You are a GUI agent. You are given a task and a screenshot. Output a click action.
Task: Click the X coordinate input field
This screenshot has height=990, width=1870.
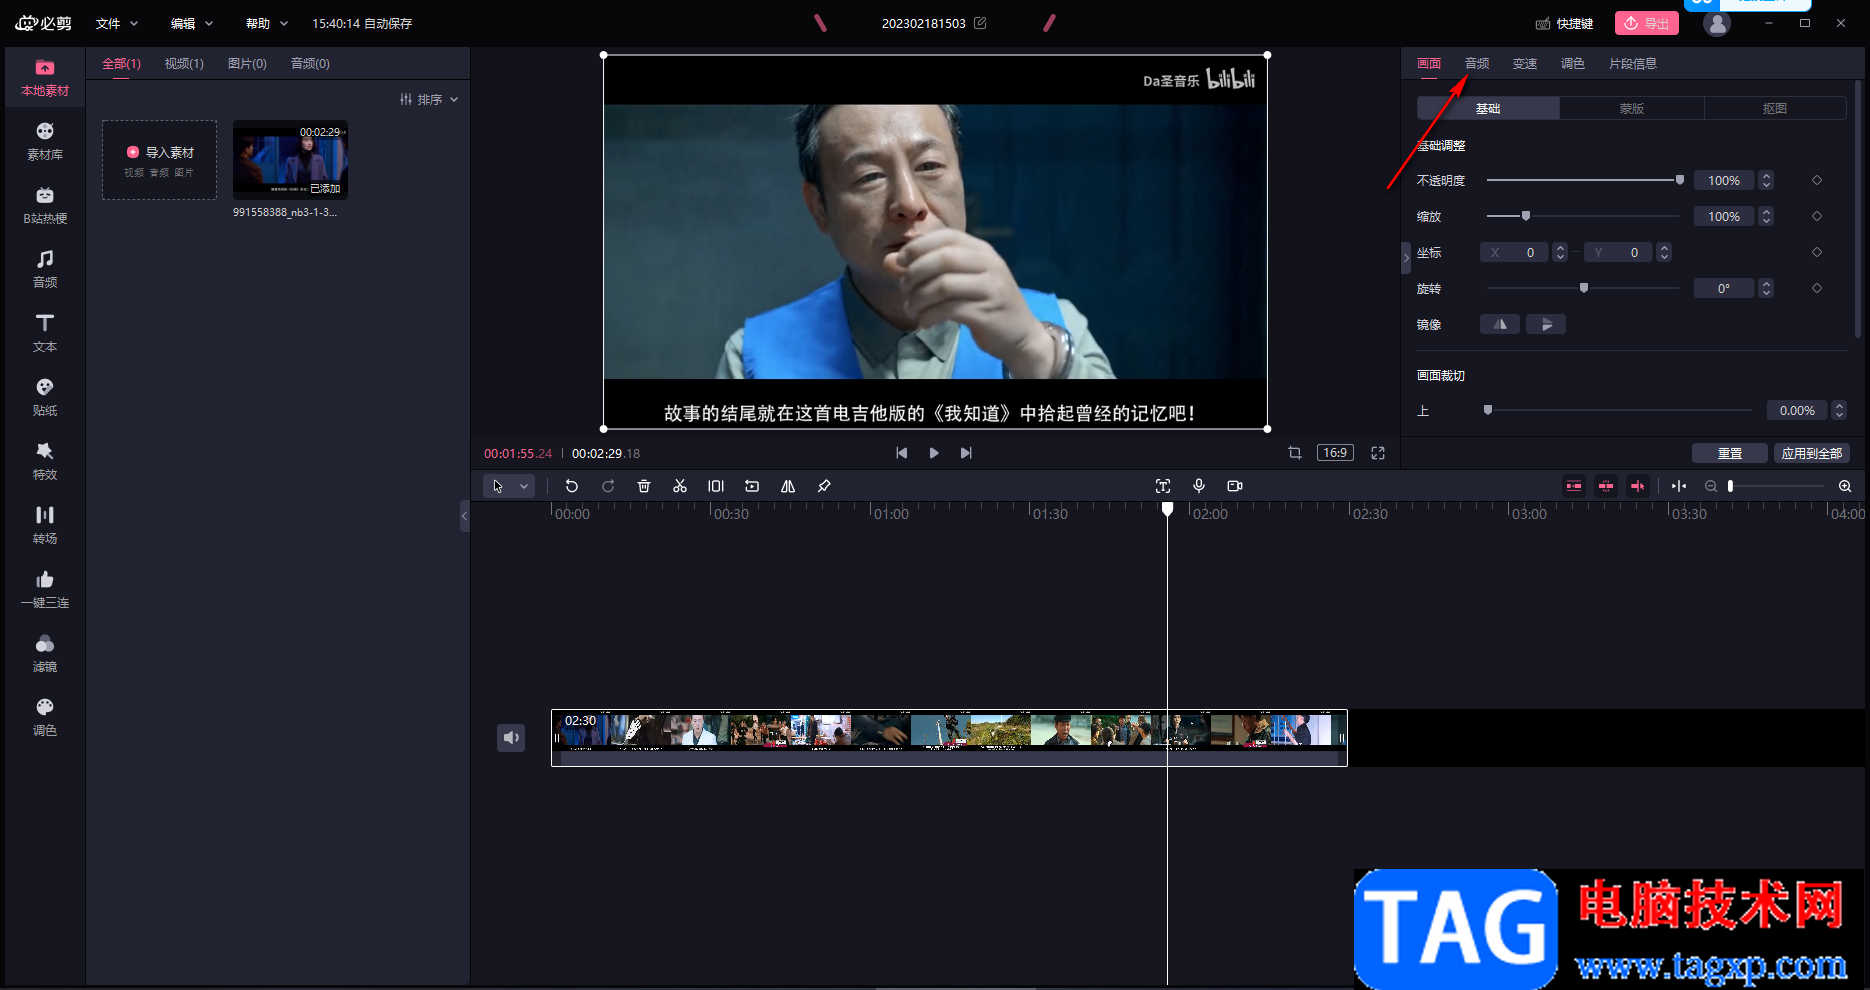[x=1514, y=252]
